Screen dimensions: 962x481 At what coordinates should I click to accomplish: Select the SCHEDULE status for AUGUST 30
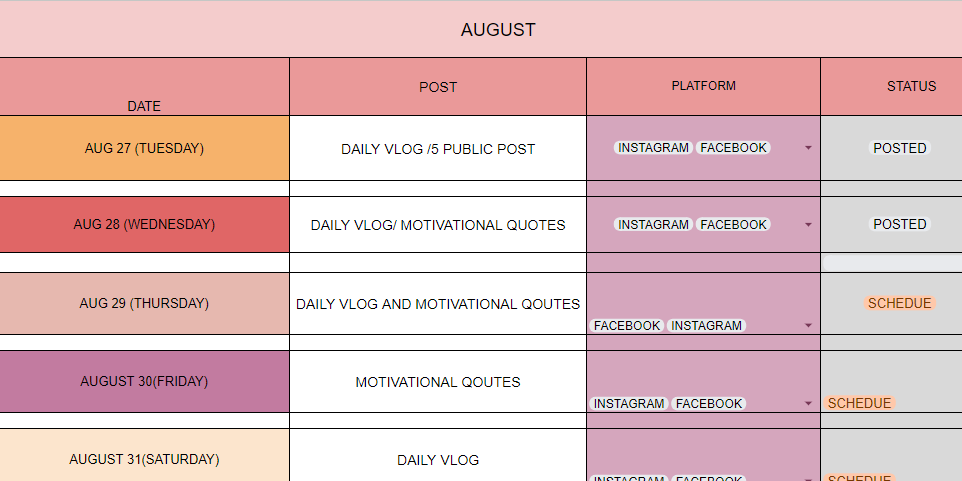click(859, 404)
